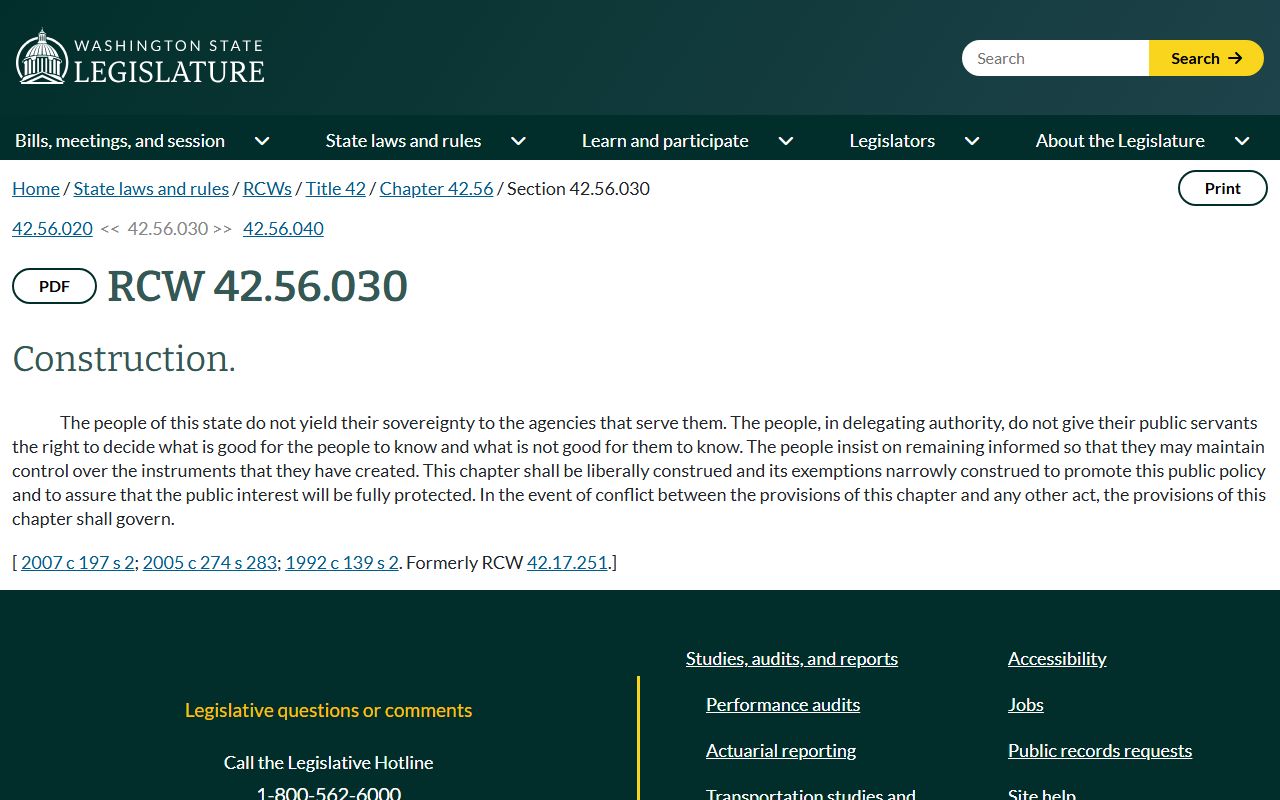This screenshot has width=1280, height=800.
Task: Click the Print button
Action: [1222, 188]
